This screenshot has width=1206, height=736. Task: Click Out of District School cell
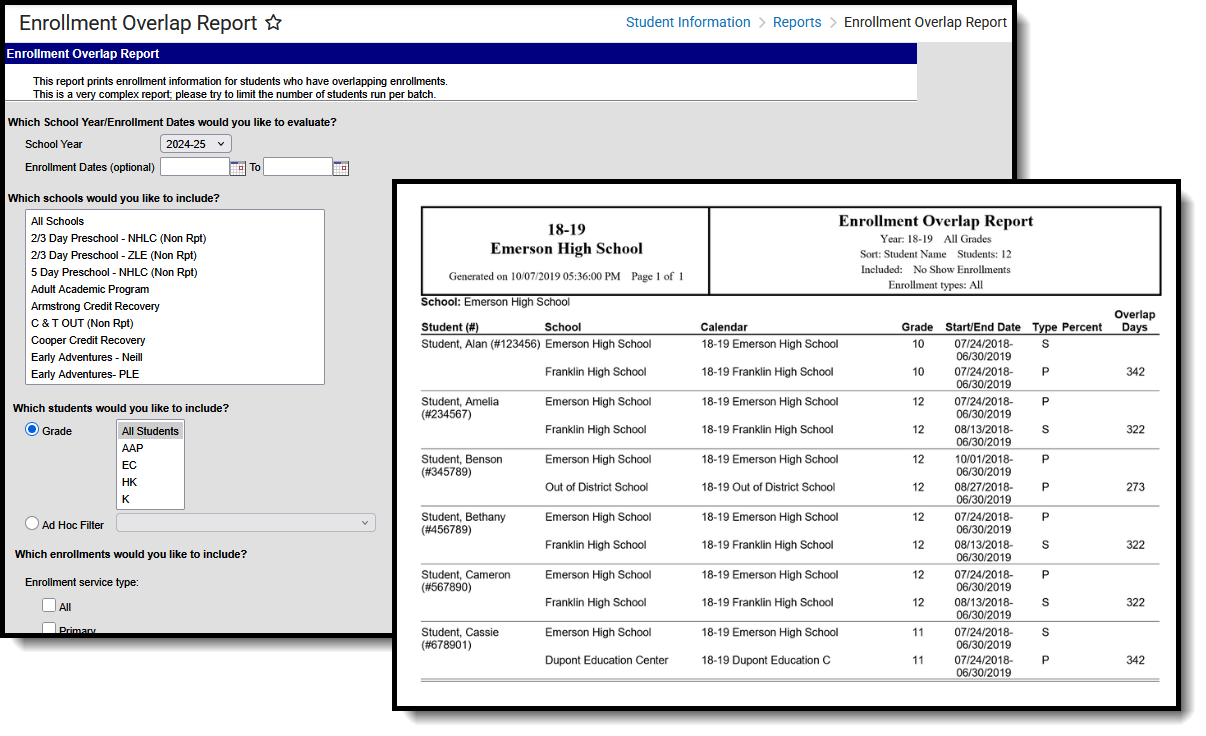point(596,487)
